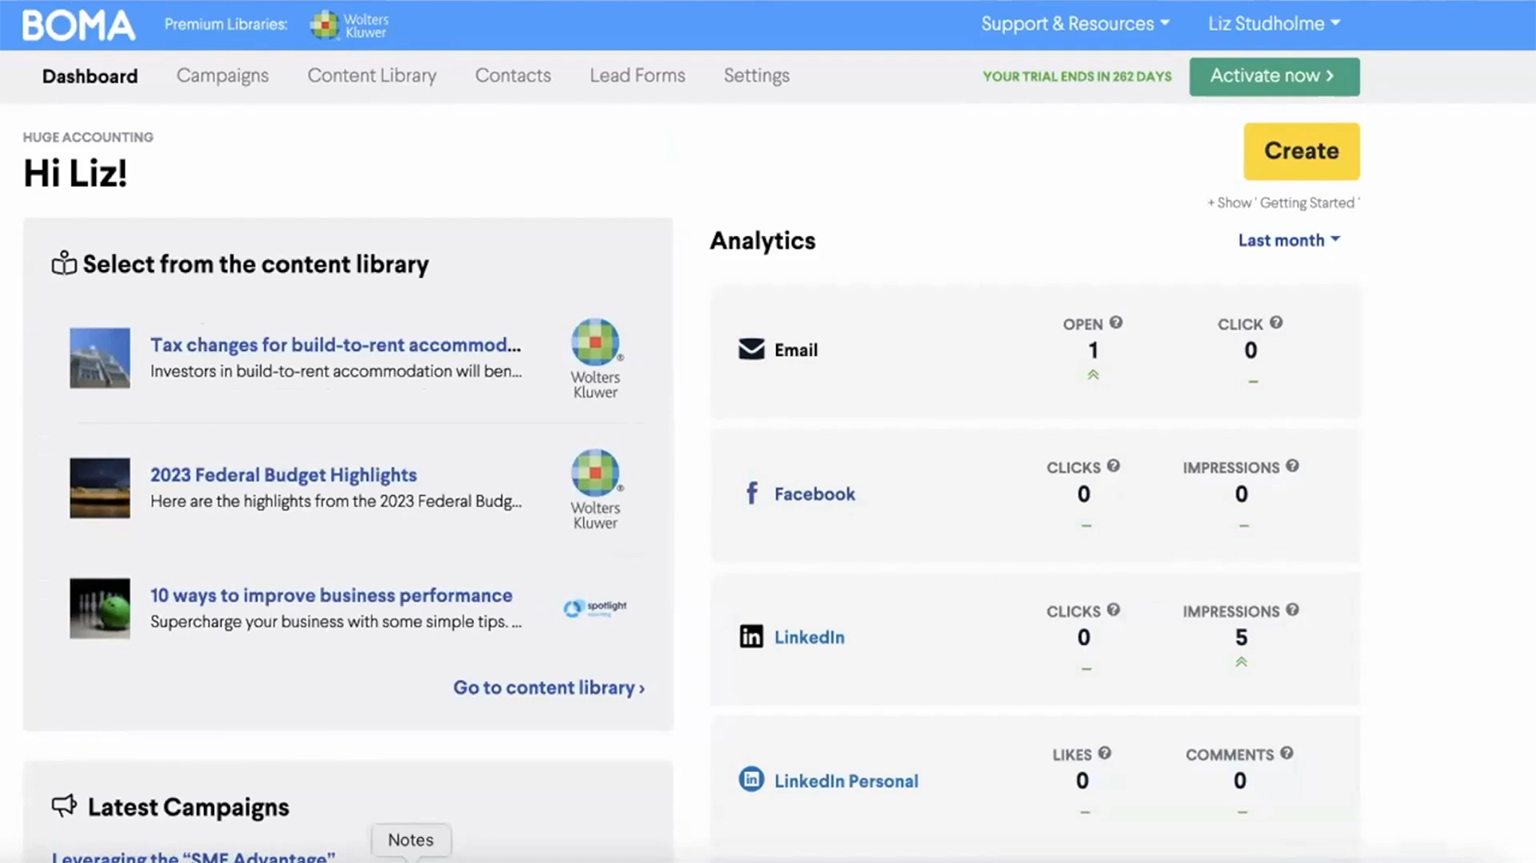The image size is (1536, 863).
Task: Click the BOMA logo in header
Action: click(78, 25)
